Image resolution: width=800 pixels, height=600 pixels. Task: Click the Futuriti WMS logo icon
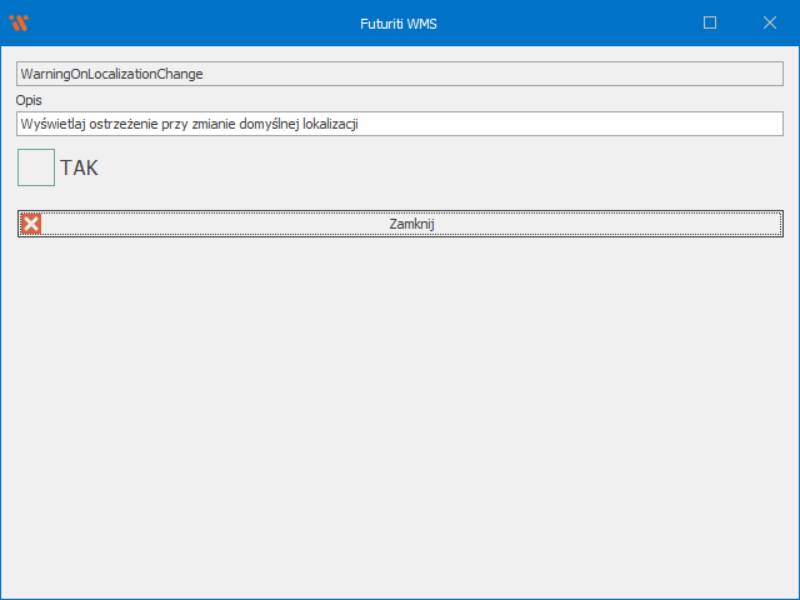[18, 23]
